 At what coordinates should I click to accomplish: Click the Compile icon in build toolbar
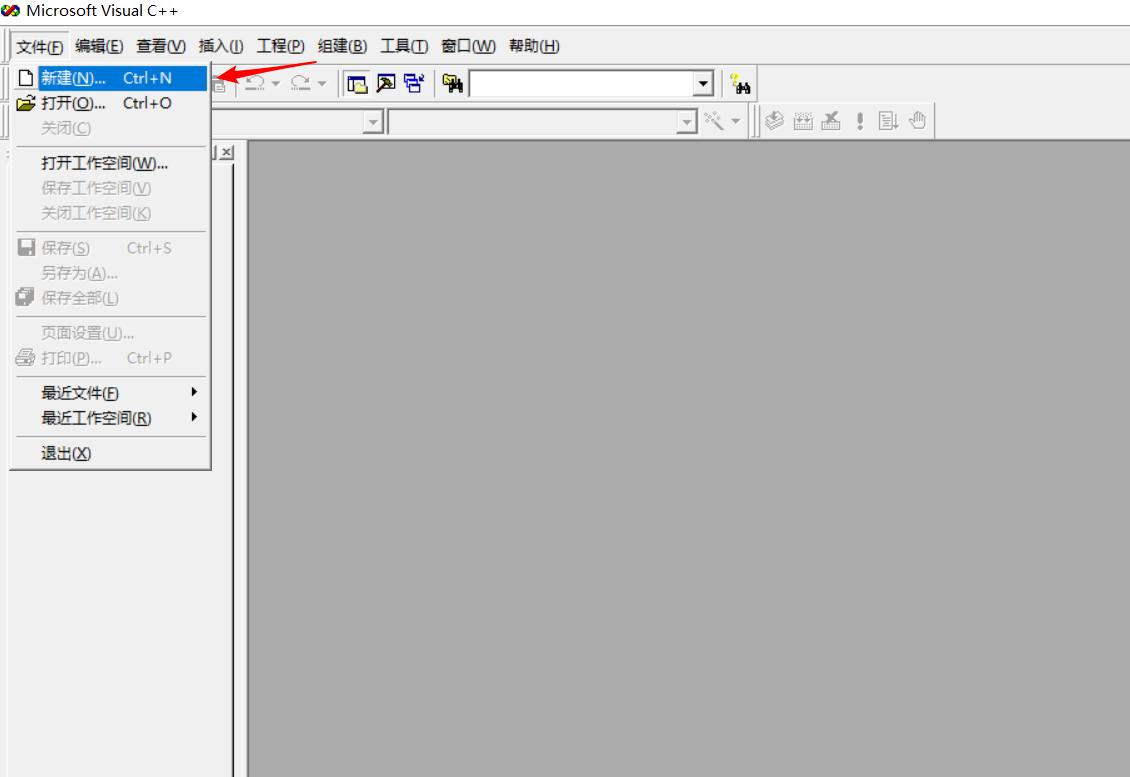(x=775, y=121)
